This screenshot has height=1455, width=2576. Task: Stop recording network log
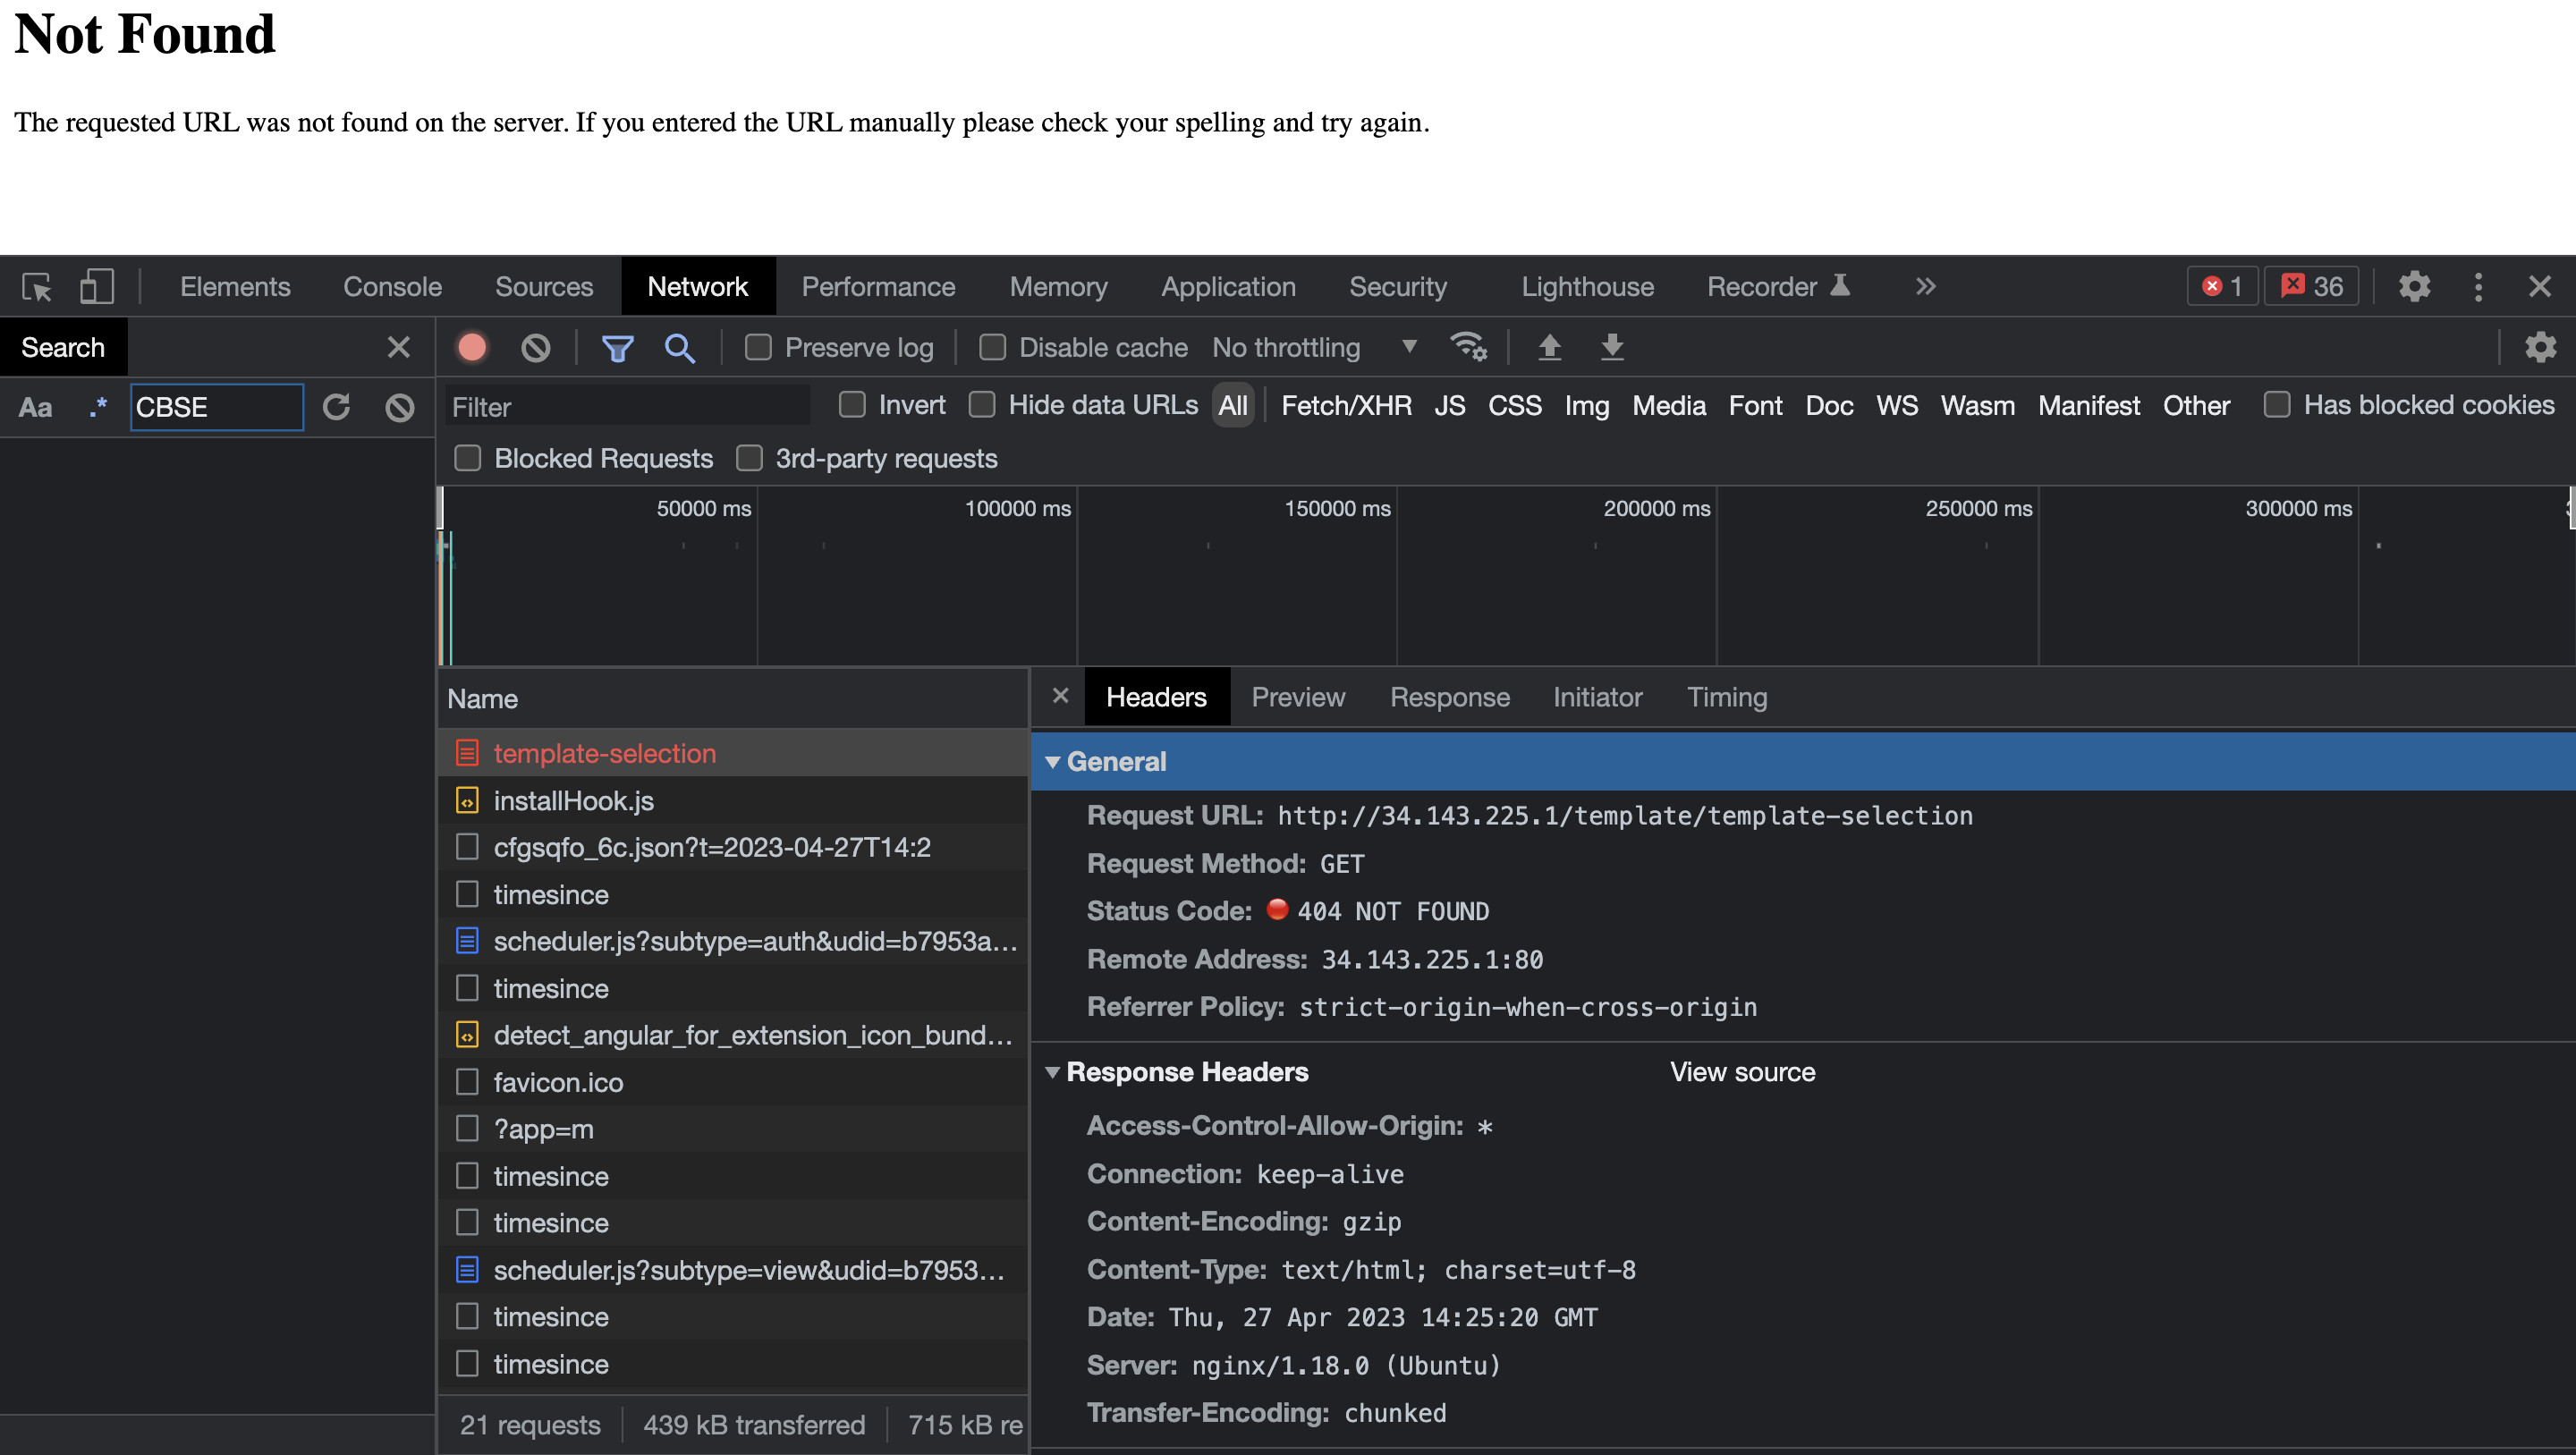coord(472,347)
